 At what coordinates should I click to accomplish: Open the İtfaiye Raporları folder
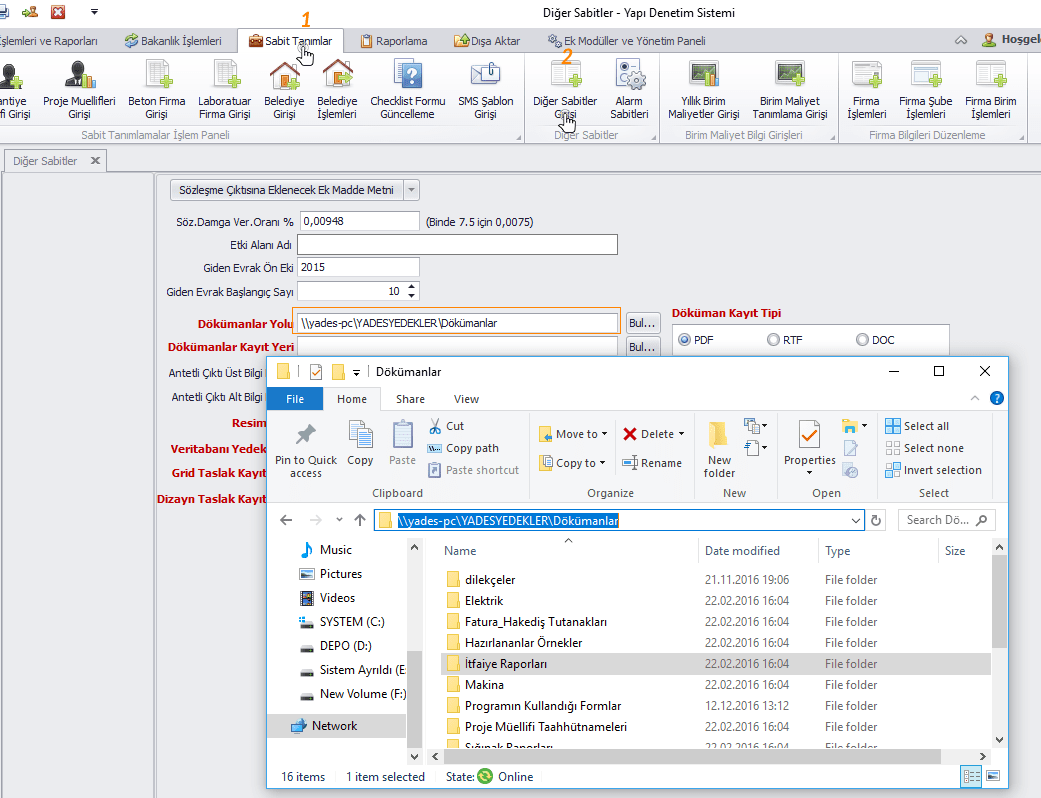coord(505,664)
